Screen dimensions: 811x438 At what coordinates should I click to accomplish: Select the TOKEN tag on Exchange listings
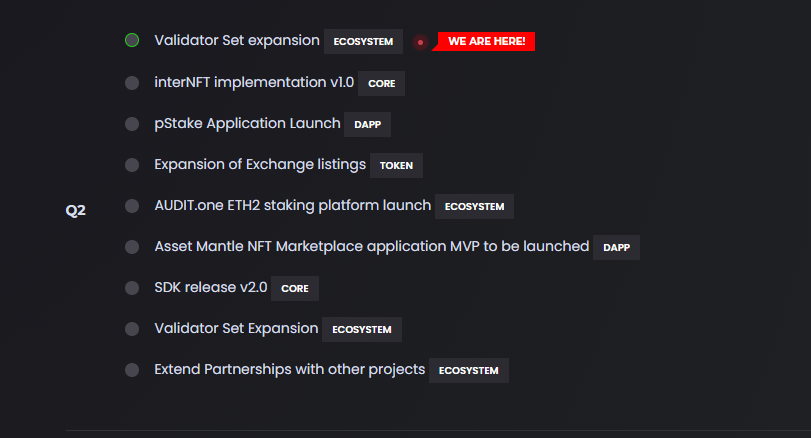396,166
